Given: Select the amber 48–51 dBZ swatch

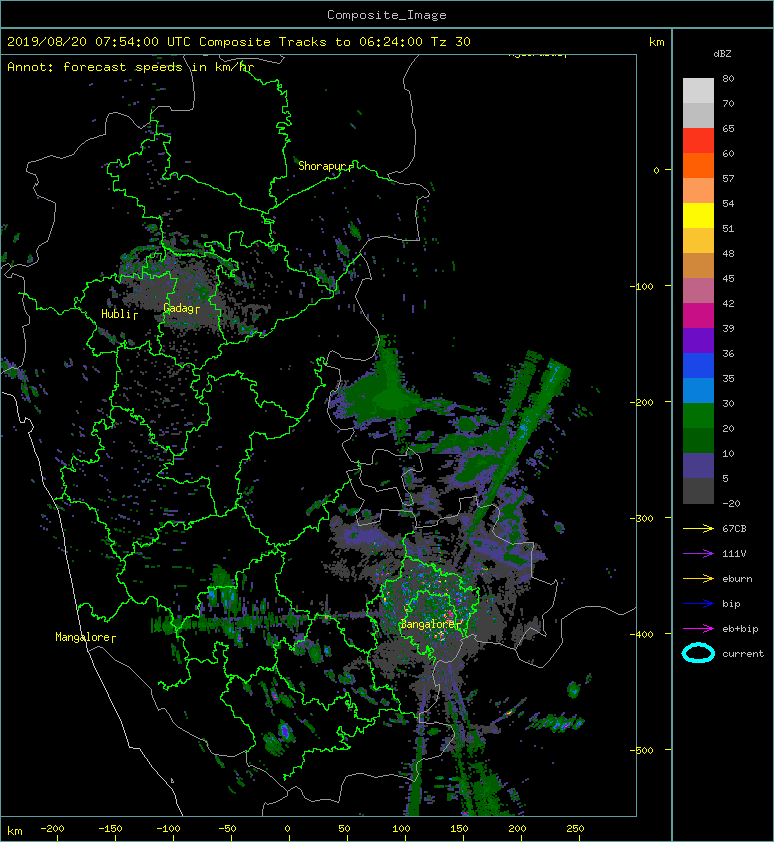Looking at the screenshot, I should (698, 241).
